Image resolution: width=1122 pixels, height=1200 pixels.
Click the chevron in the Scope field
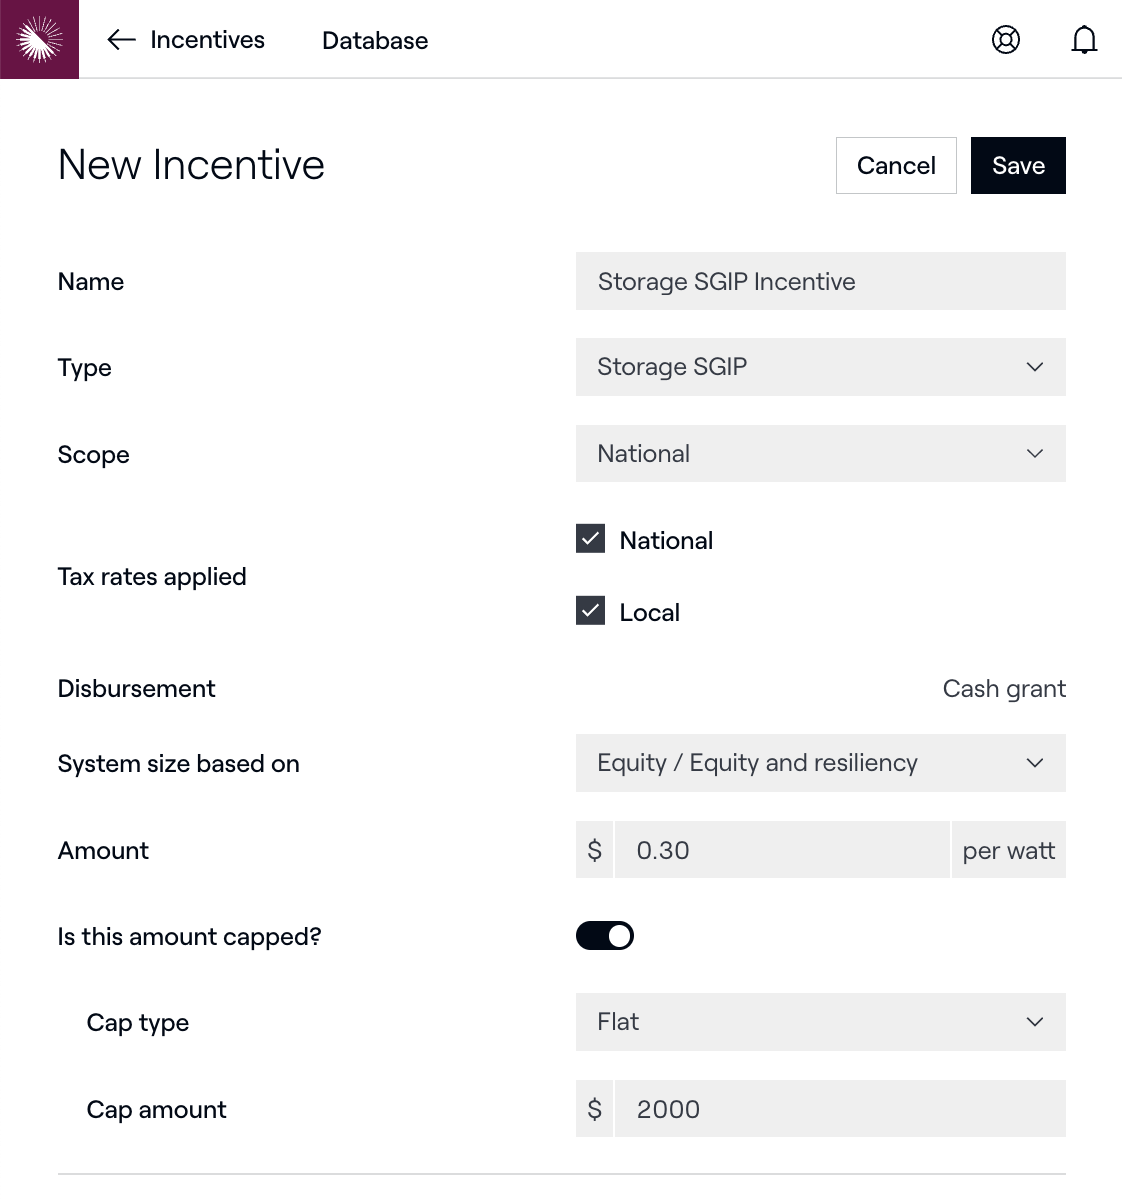tap(1035, 454)
